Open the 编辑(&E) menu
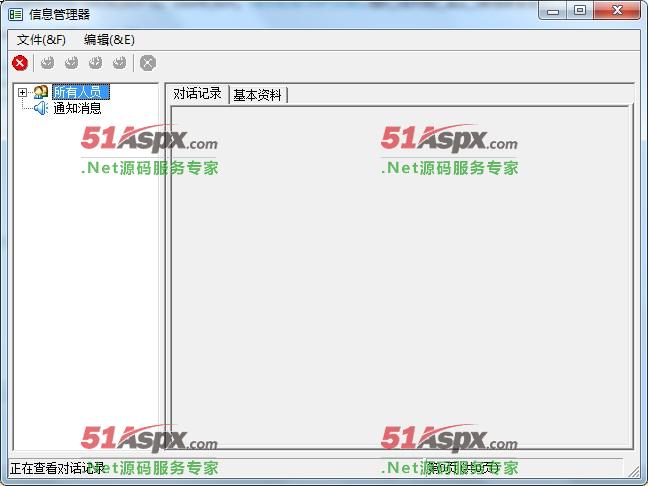The height and width of the screenshot is (486, 648). click(x=109, y=40)
